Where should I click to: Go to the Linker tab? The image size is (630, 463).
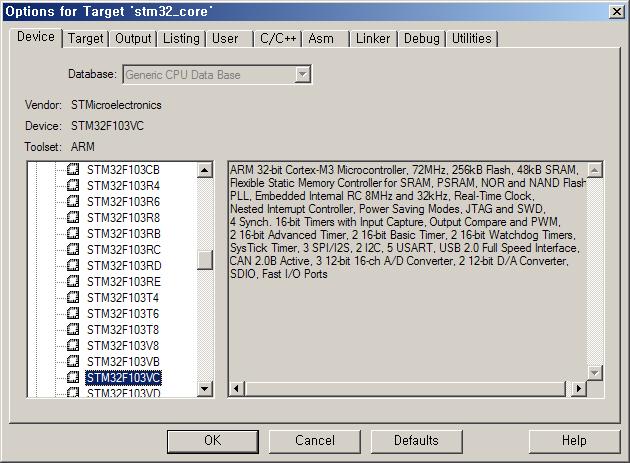[x=373, y=39]
